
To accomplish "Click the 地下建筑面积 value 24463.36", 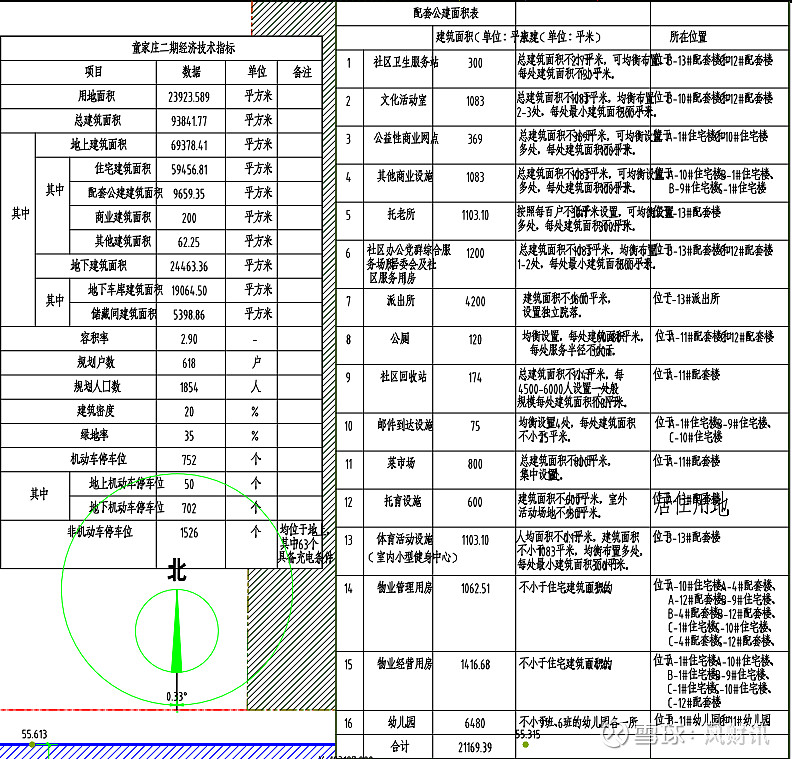I will [x=189, y=267].
